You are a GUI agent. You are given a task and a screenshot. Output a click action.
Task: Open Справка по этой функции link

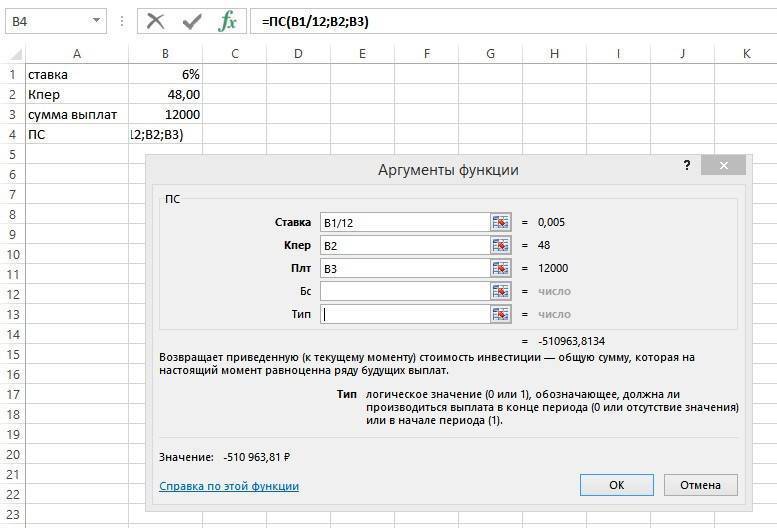point(228,486)
